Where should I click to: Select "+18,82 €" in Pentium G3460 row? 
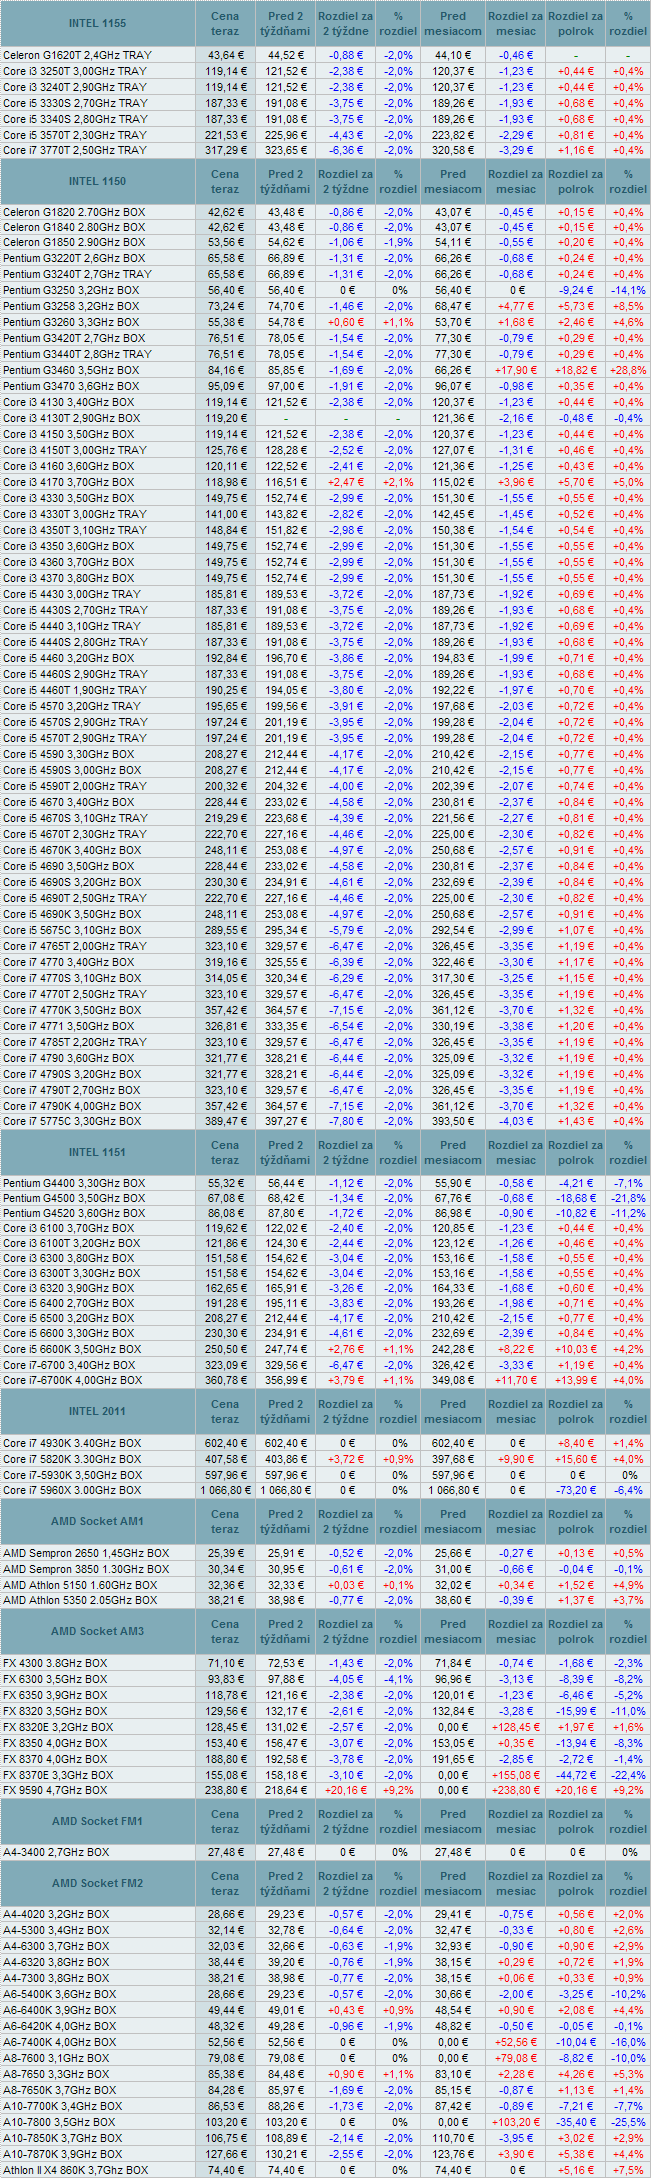[x=576, y=370]
